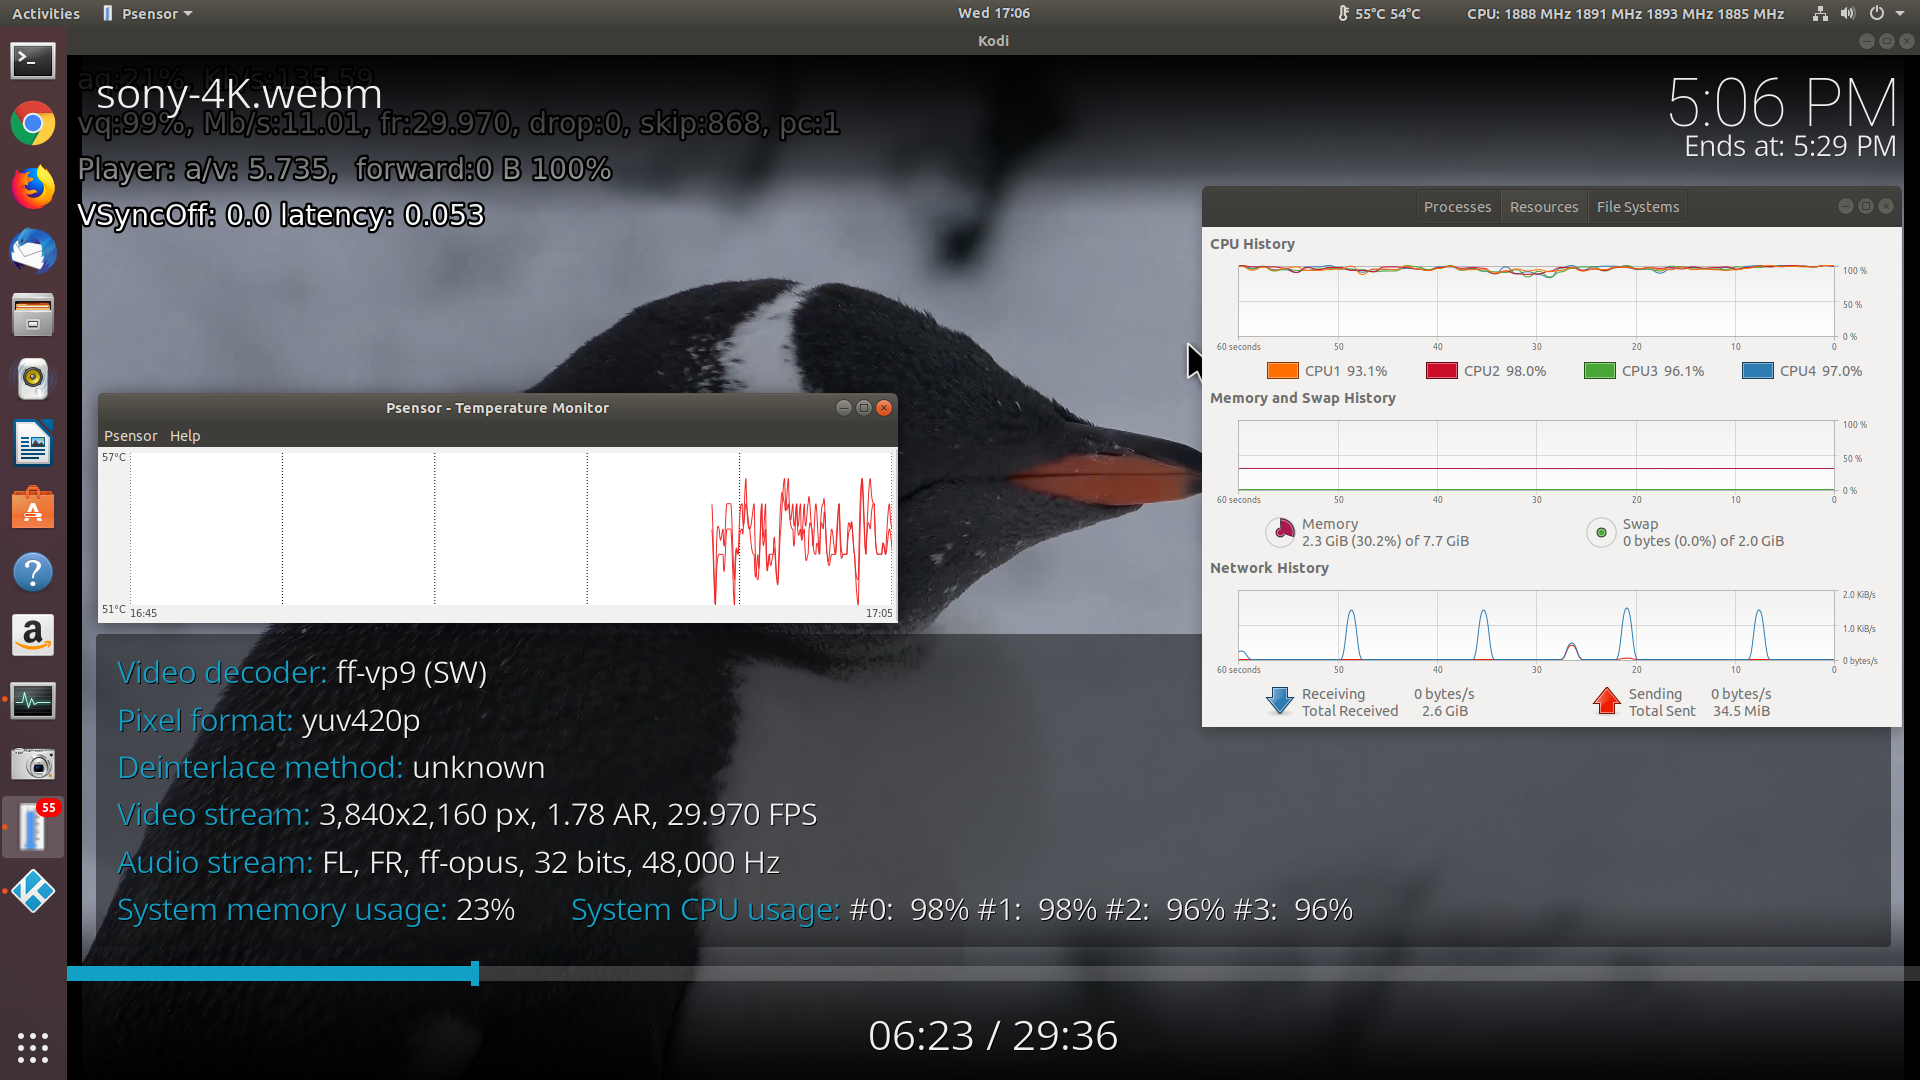Screen dimensions: 1920x1080
Task: Click the Video decoder ff-vp9 (SW) line
Action: [302, 673]
